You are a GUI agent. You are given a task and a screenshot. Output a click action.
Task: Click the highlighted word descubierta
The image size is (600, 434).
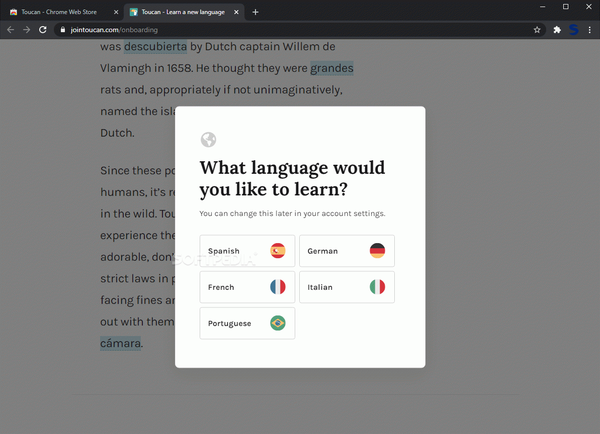[x=155, y=47]
